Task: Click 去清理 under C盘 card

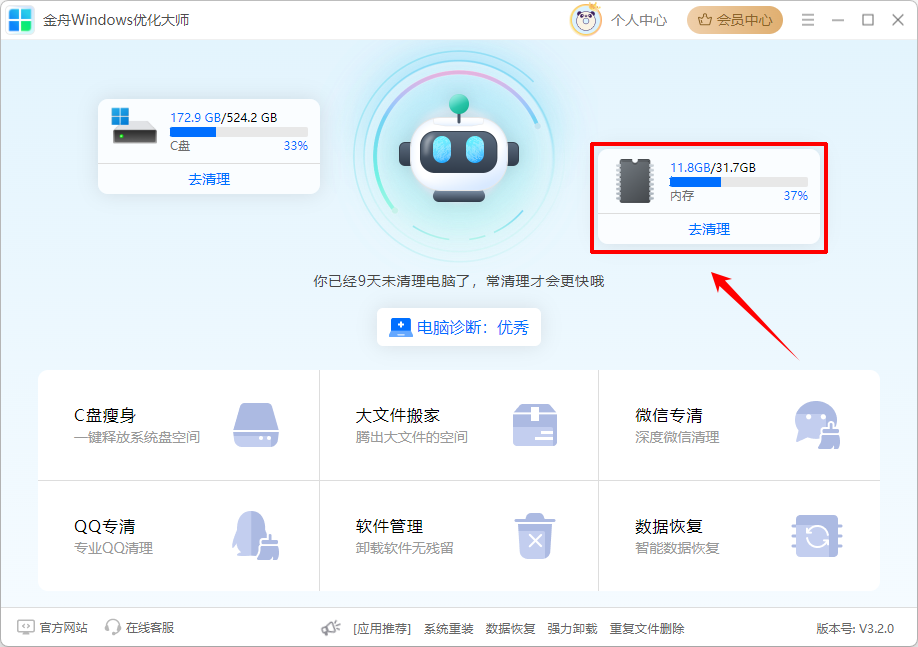Action: [209, 179]
